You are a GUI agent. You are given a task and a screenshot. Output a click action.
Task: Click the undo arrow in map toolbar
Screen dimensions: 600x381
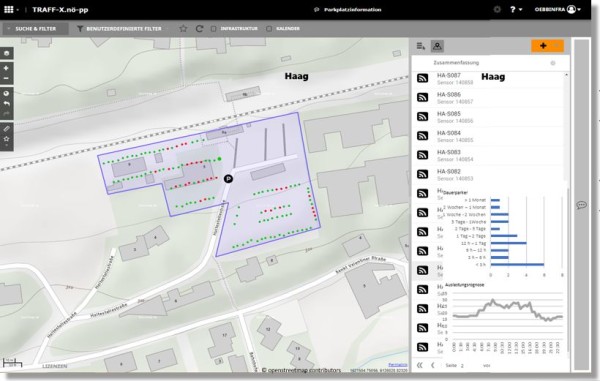pos(7,103)
